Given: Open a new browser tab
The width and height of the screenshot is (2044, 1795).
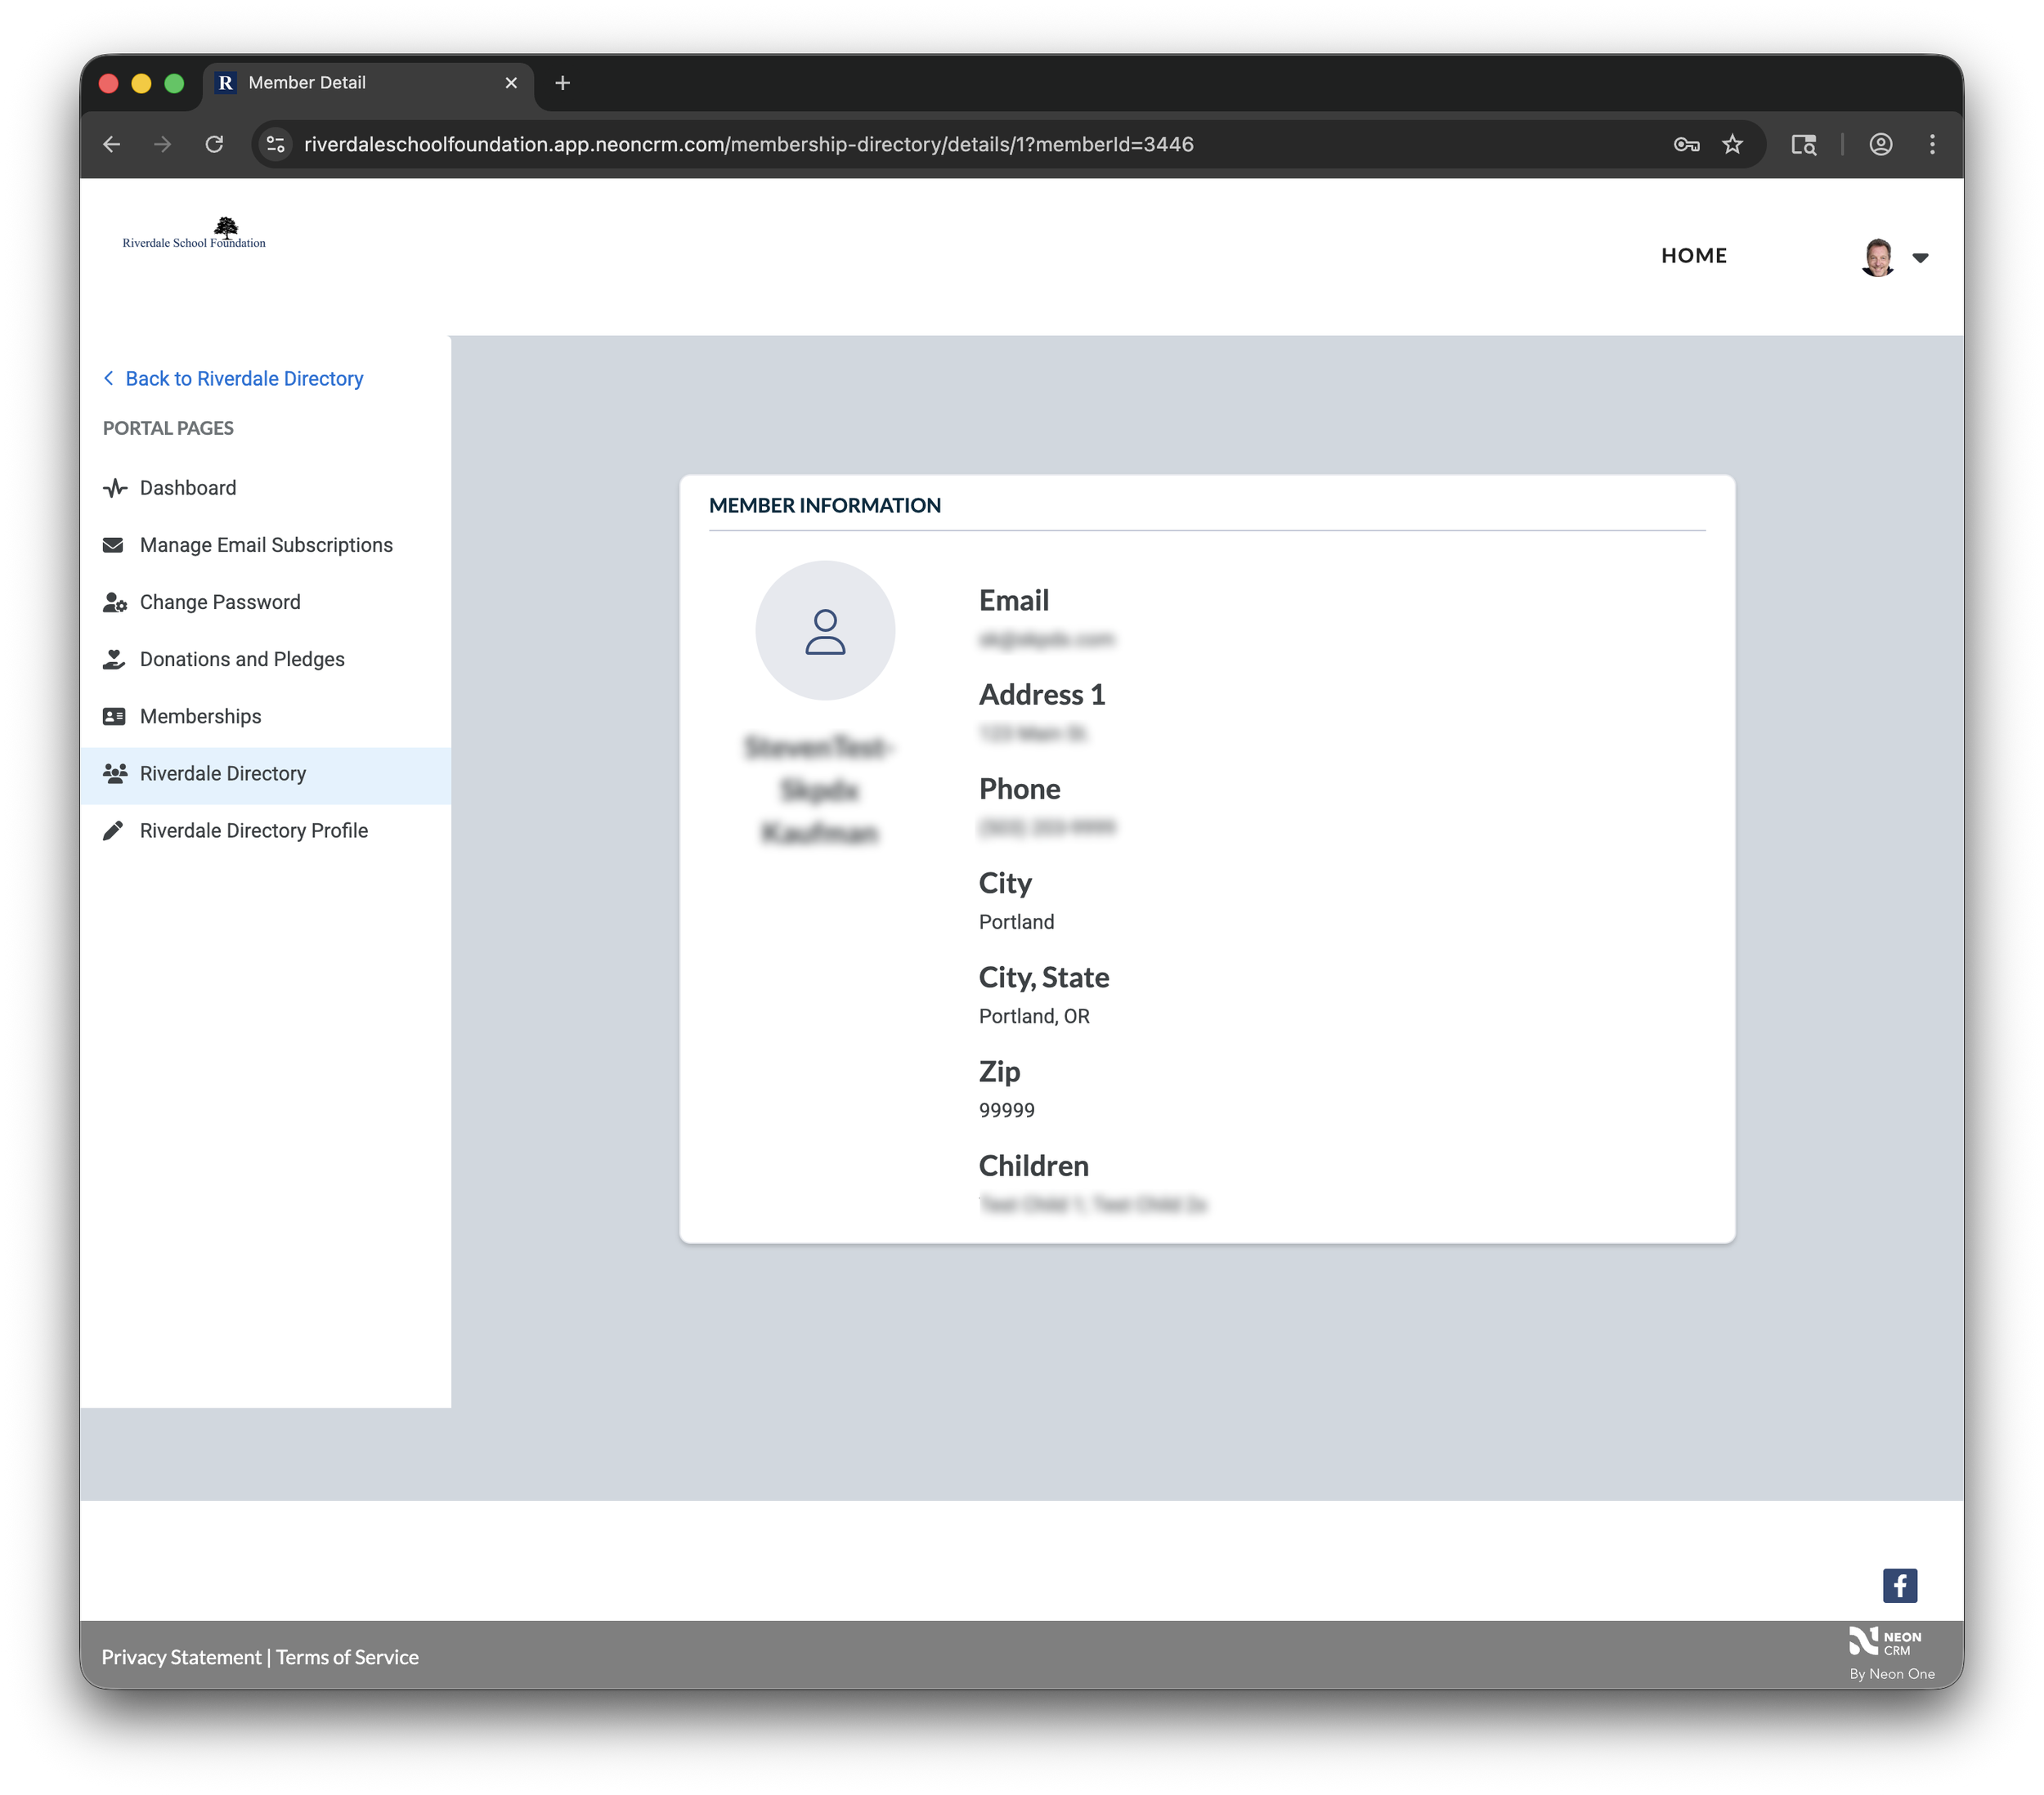Looking at the screenshot, I should (x=562, y=83).
